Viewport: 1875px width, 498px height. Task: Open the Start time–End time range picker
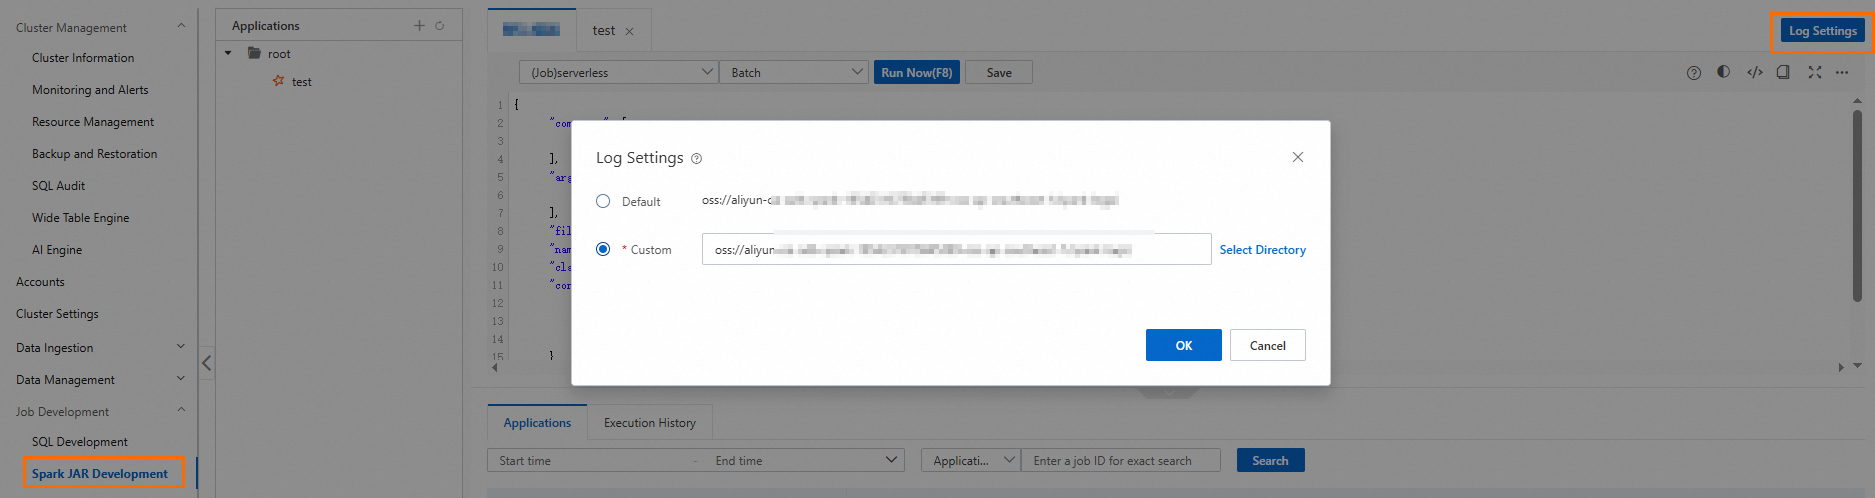coord(695,460)
